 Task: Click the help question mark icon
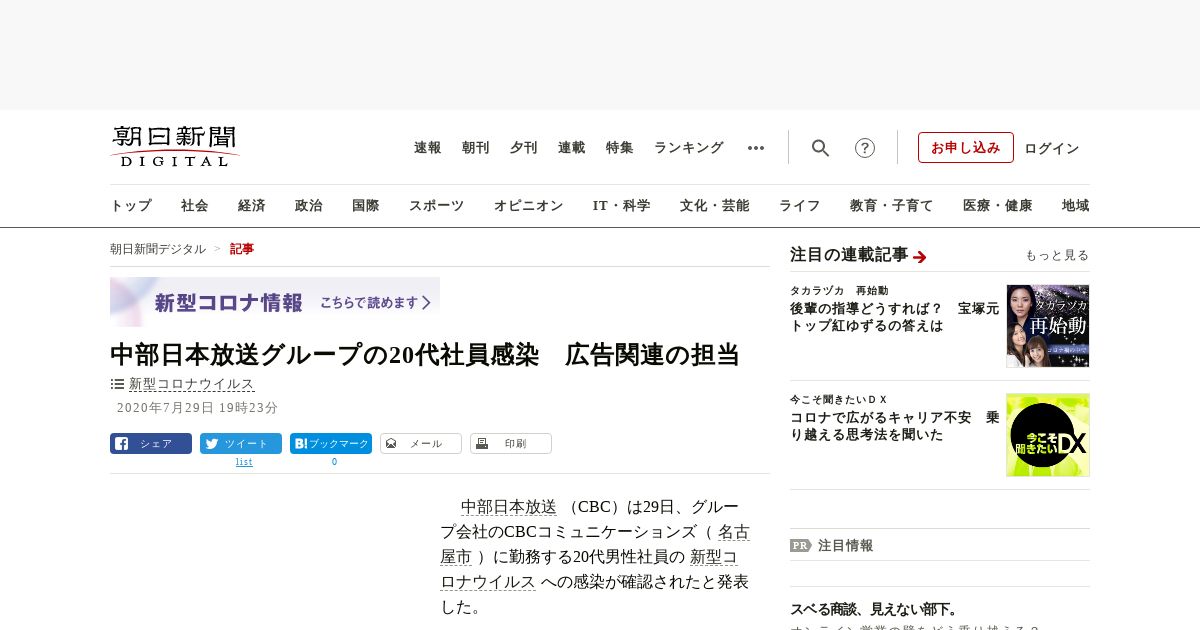pyautogui.click(x=865, y=148)
